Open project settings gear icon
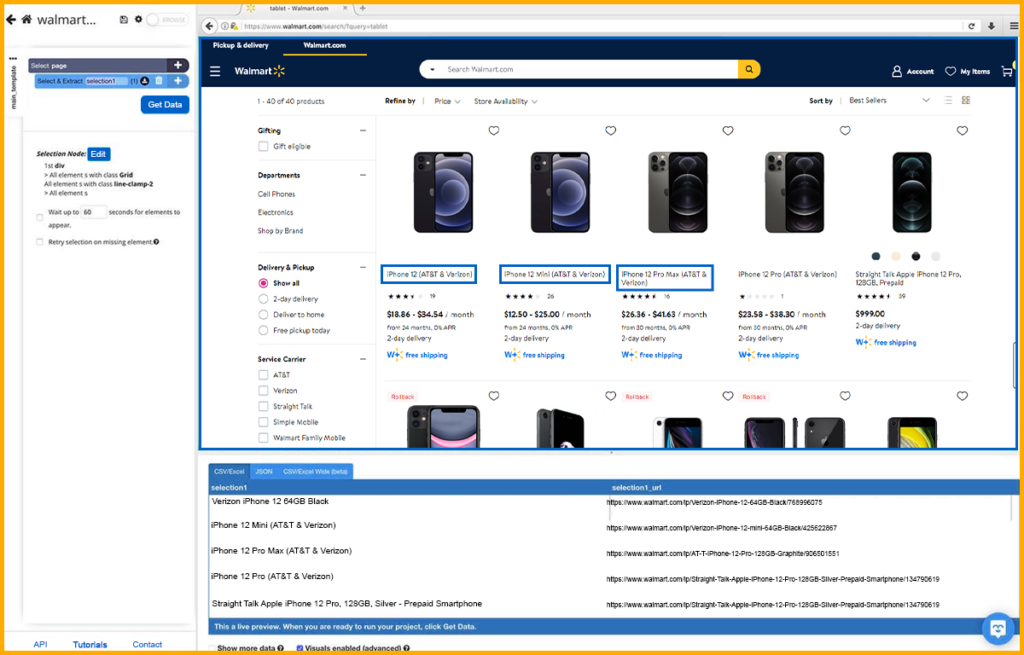 (138, 20)
